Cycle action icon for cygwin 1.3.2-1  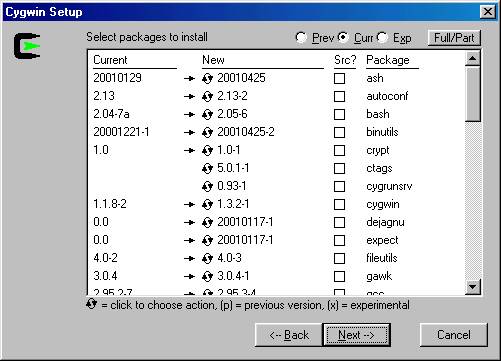pos(207,205)
